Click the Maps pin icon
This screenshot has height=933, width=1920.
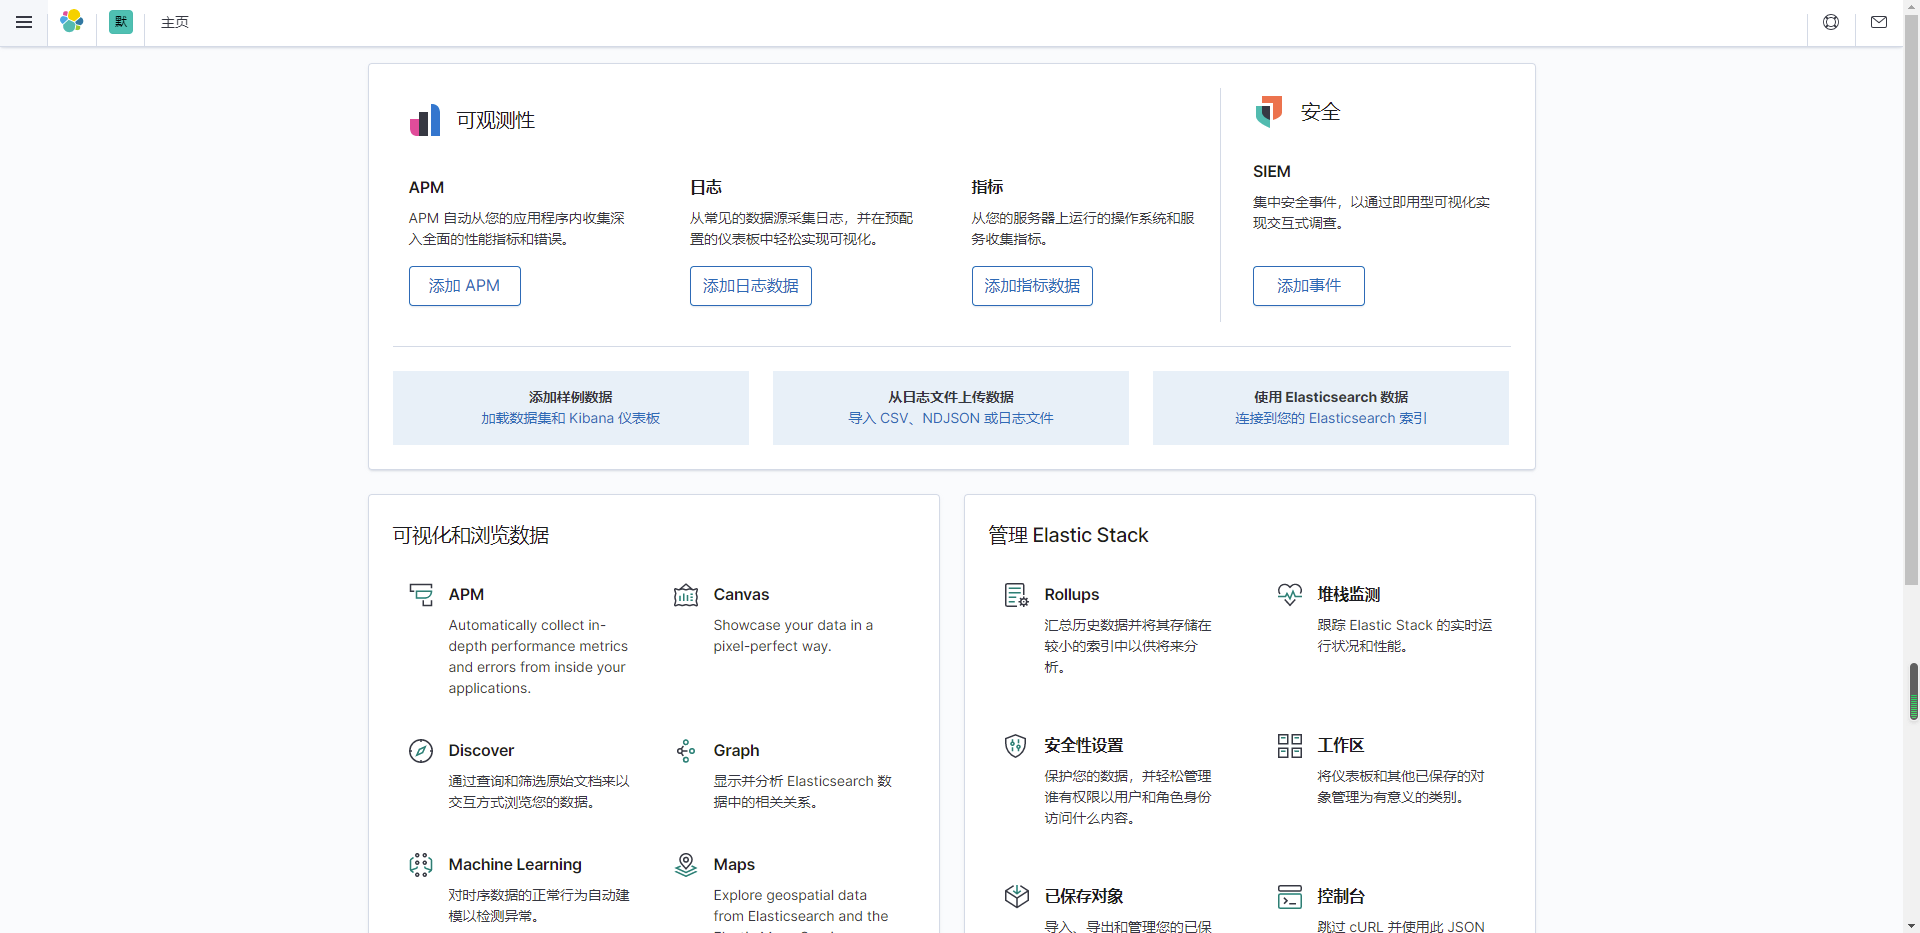tap(686, 865)
